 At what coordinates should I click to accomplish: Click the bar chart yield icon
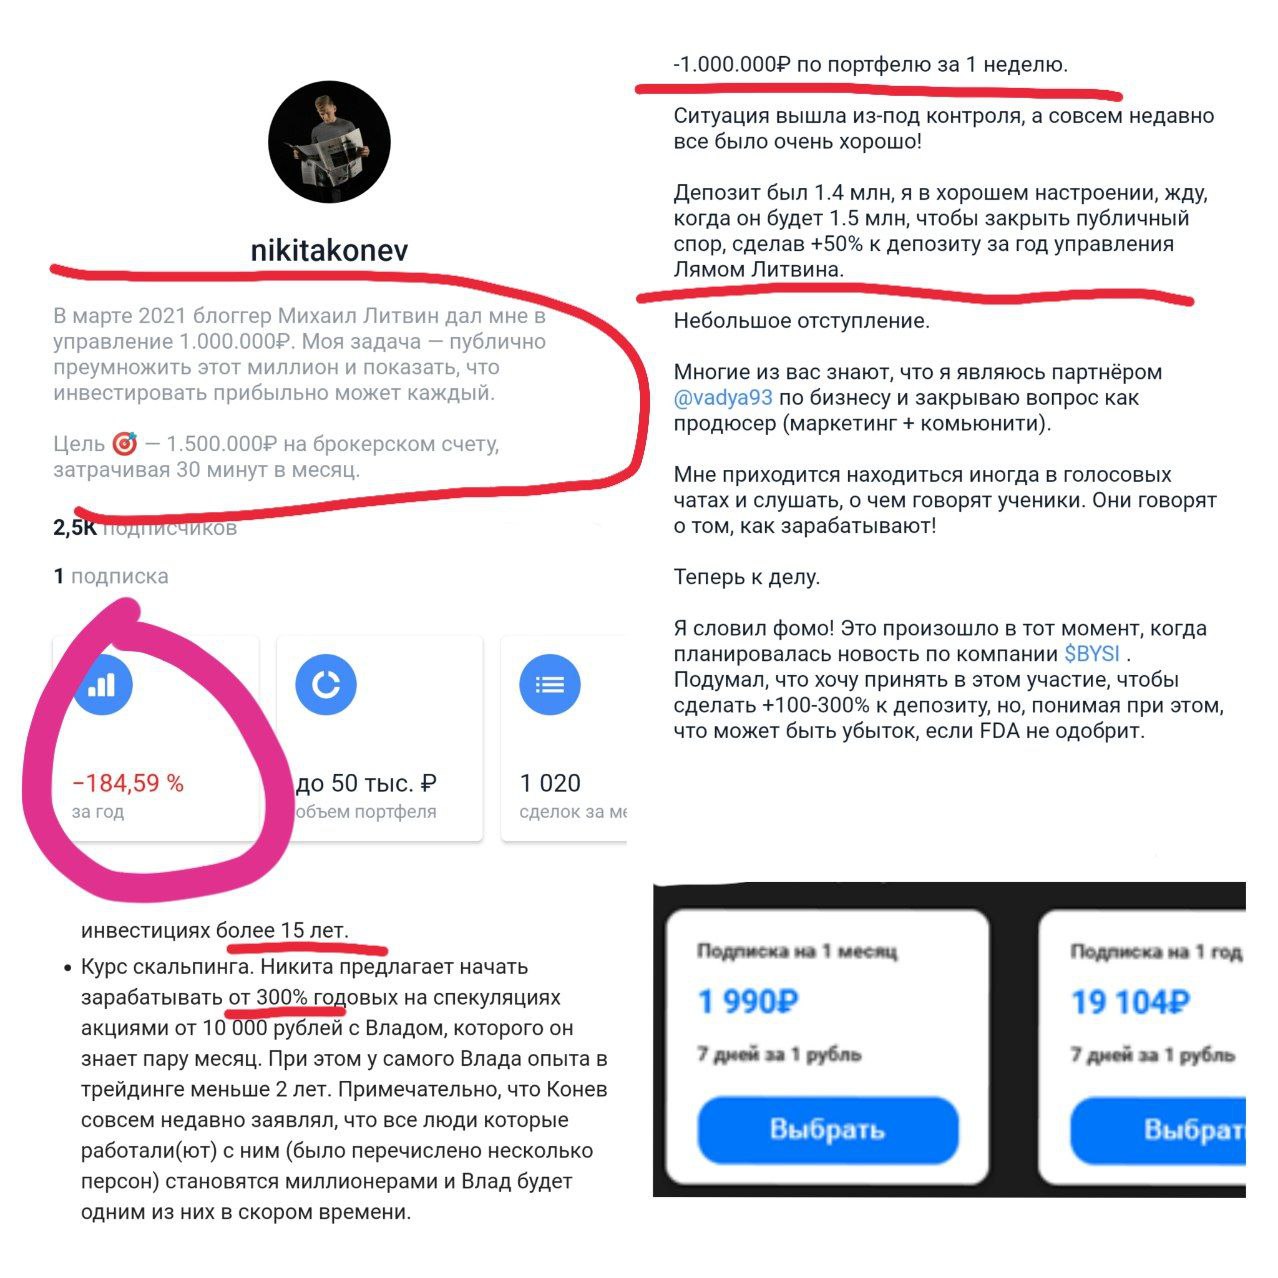pyautogui.click(x=102, y=685)
